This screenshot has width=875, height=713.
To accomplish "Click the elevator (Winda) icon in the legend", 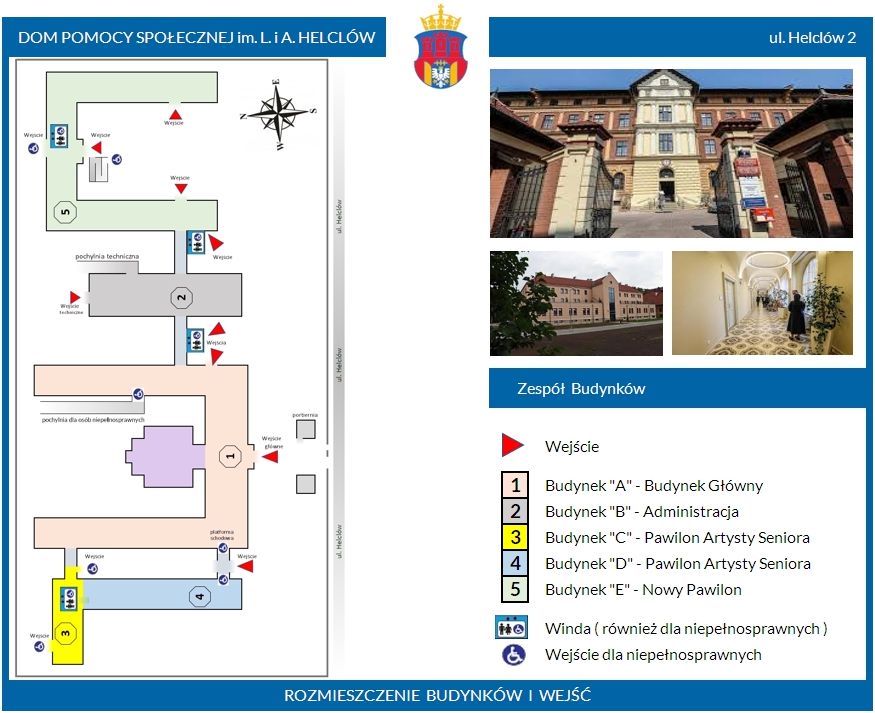I will [513, 629].
